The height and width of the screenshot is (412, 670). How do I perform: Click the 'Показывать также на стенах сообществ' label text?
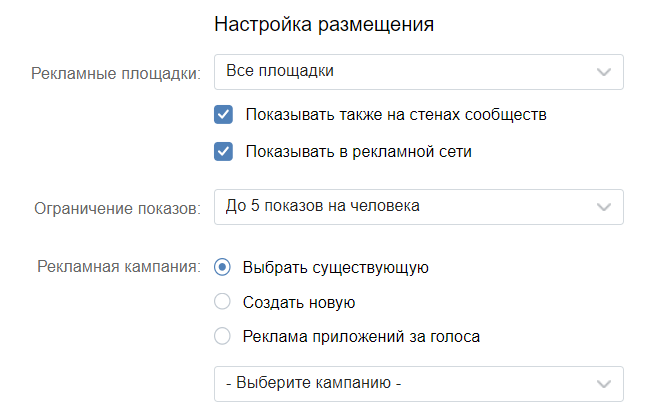396,115
